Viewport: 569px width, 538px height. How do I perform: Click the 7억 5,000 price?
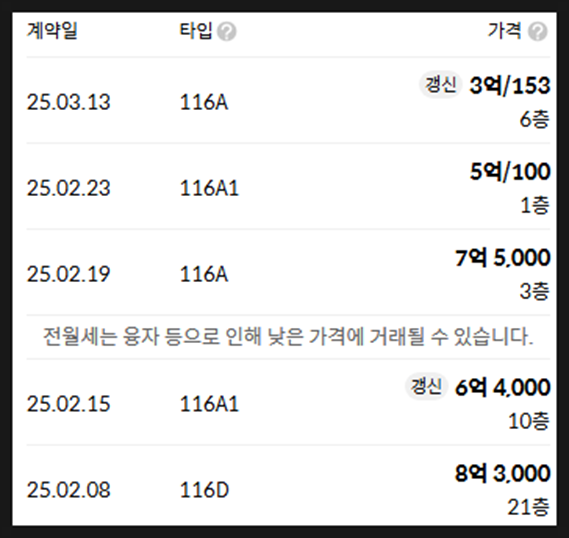(503, 258)
